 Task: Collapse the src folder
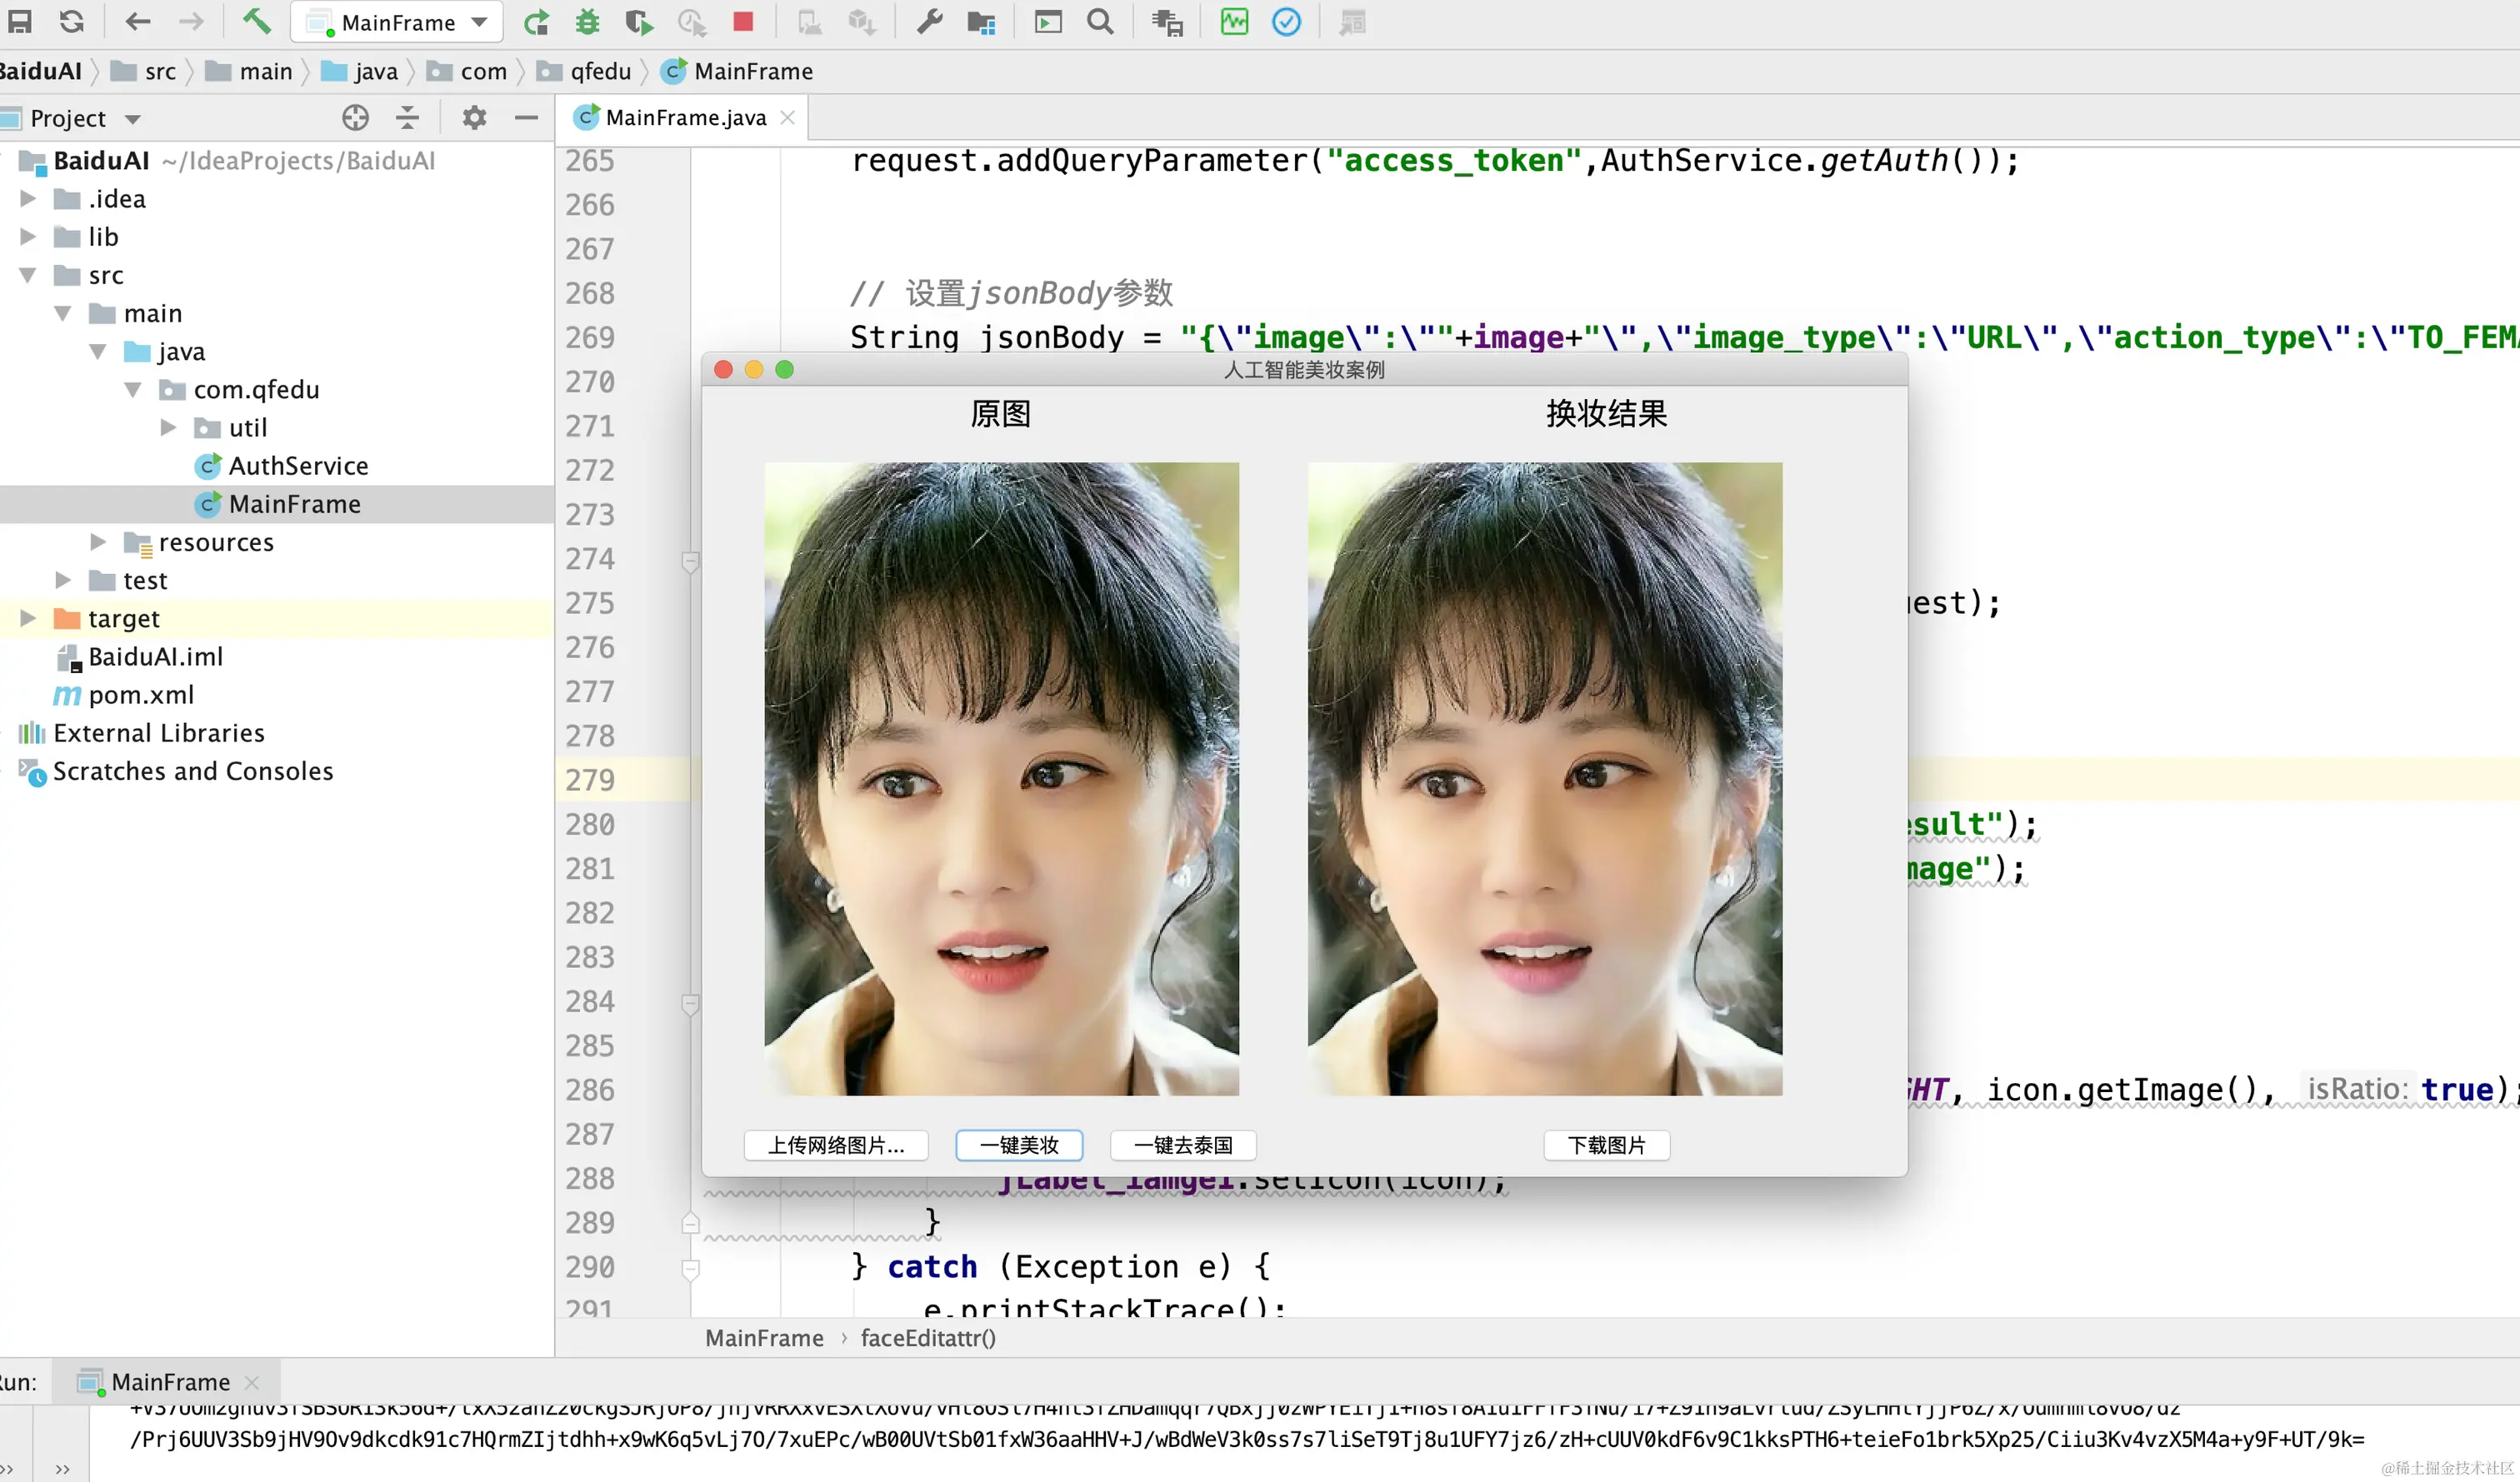(x=28, y=275)
